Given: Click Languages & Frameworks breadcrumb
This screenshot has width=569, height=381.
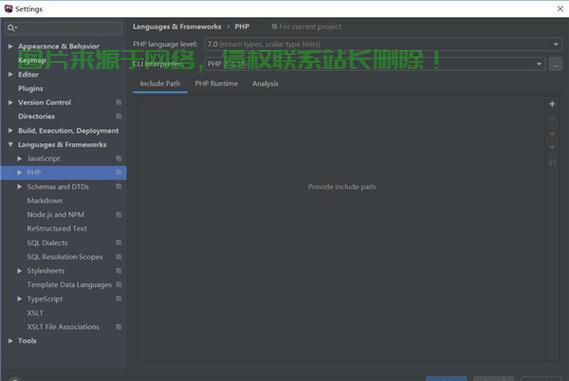Looking at the screenshot, I should [x=177, y=27].
